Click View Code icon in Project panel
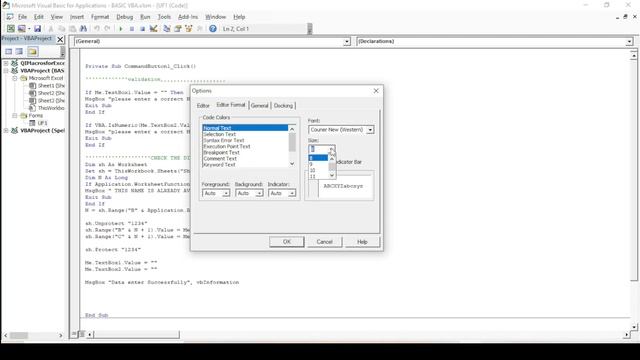 [9, 51]
